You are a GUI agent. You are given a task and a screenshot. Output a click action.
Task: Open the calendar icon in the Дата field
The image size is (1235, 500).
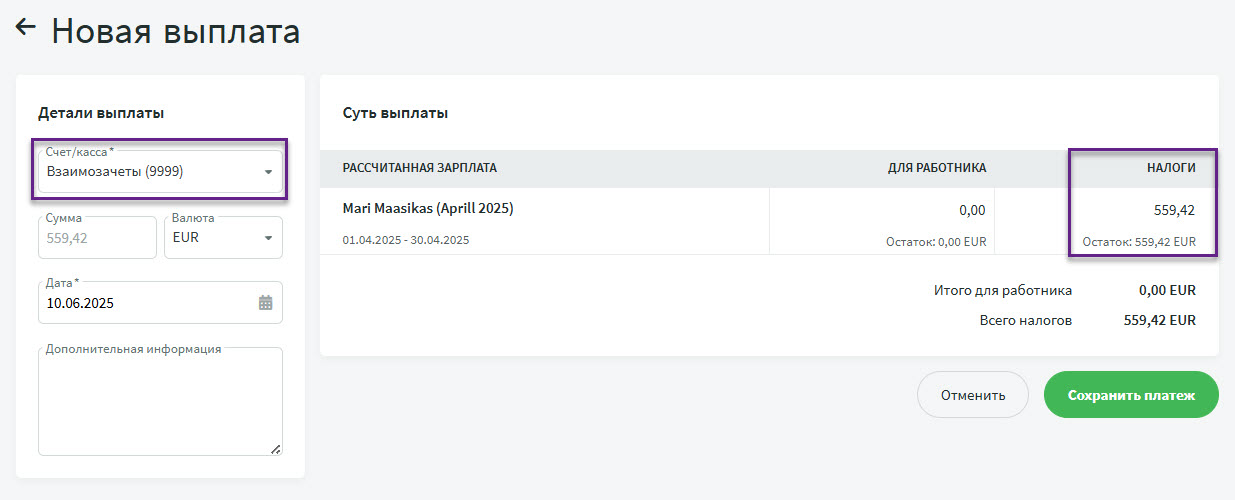tap(265, 302)
